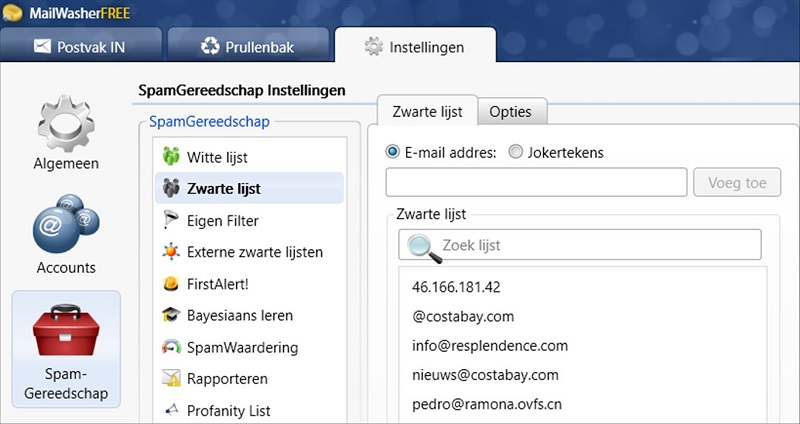Select the Jokertekens radio button

[515, 152]
